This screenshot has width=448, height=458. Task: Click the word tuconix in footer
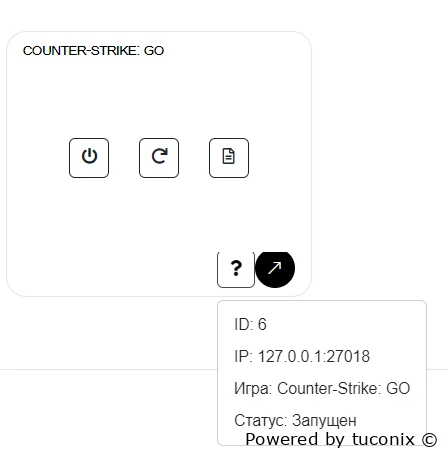[x=383, y=439]
